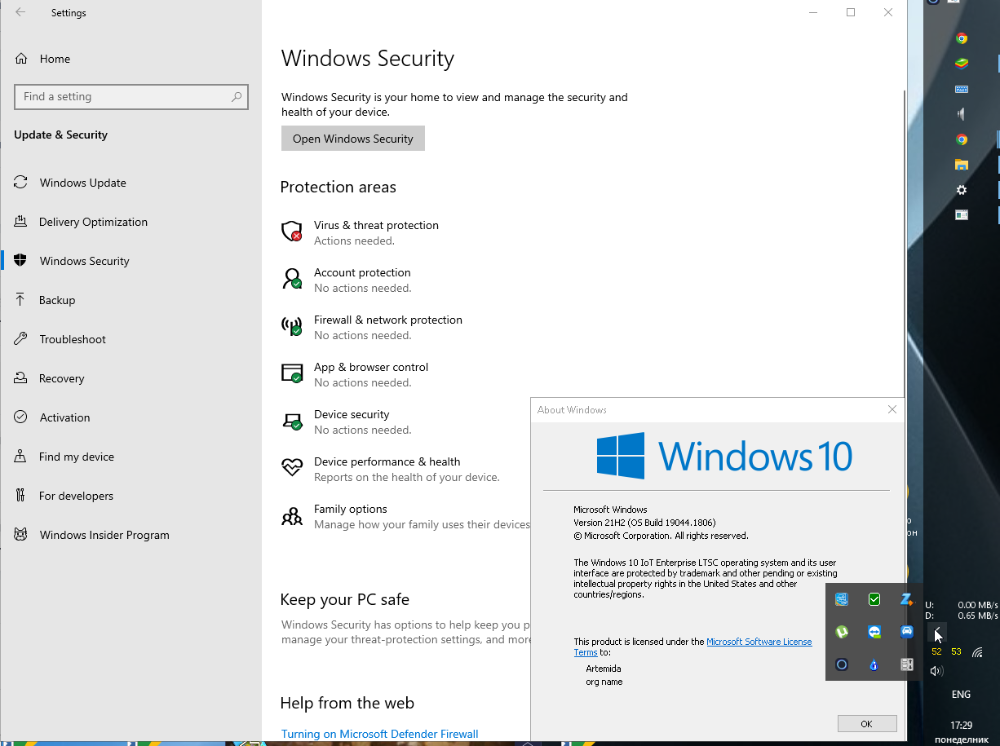Click the Actions needed status text
1000x746 pixels.
(354, 241)
